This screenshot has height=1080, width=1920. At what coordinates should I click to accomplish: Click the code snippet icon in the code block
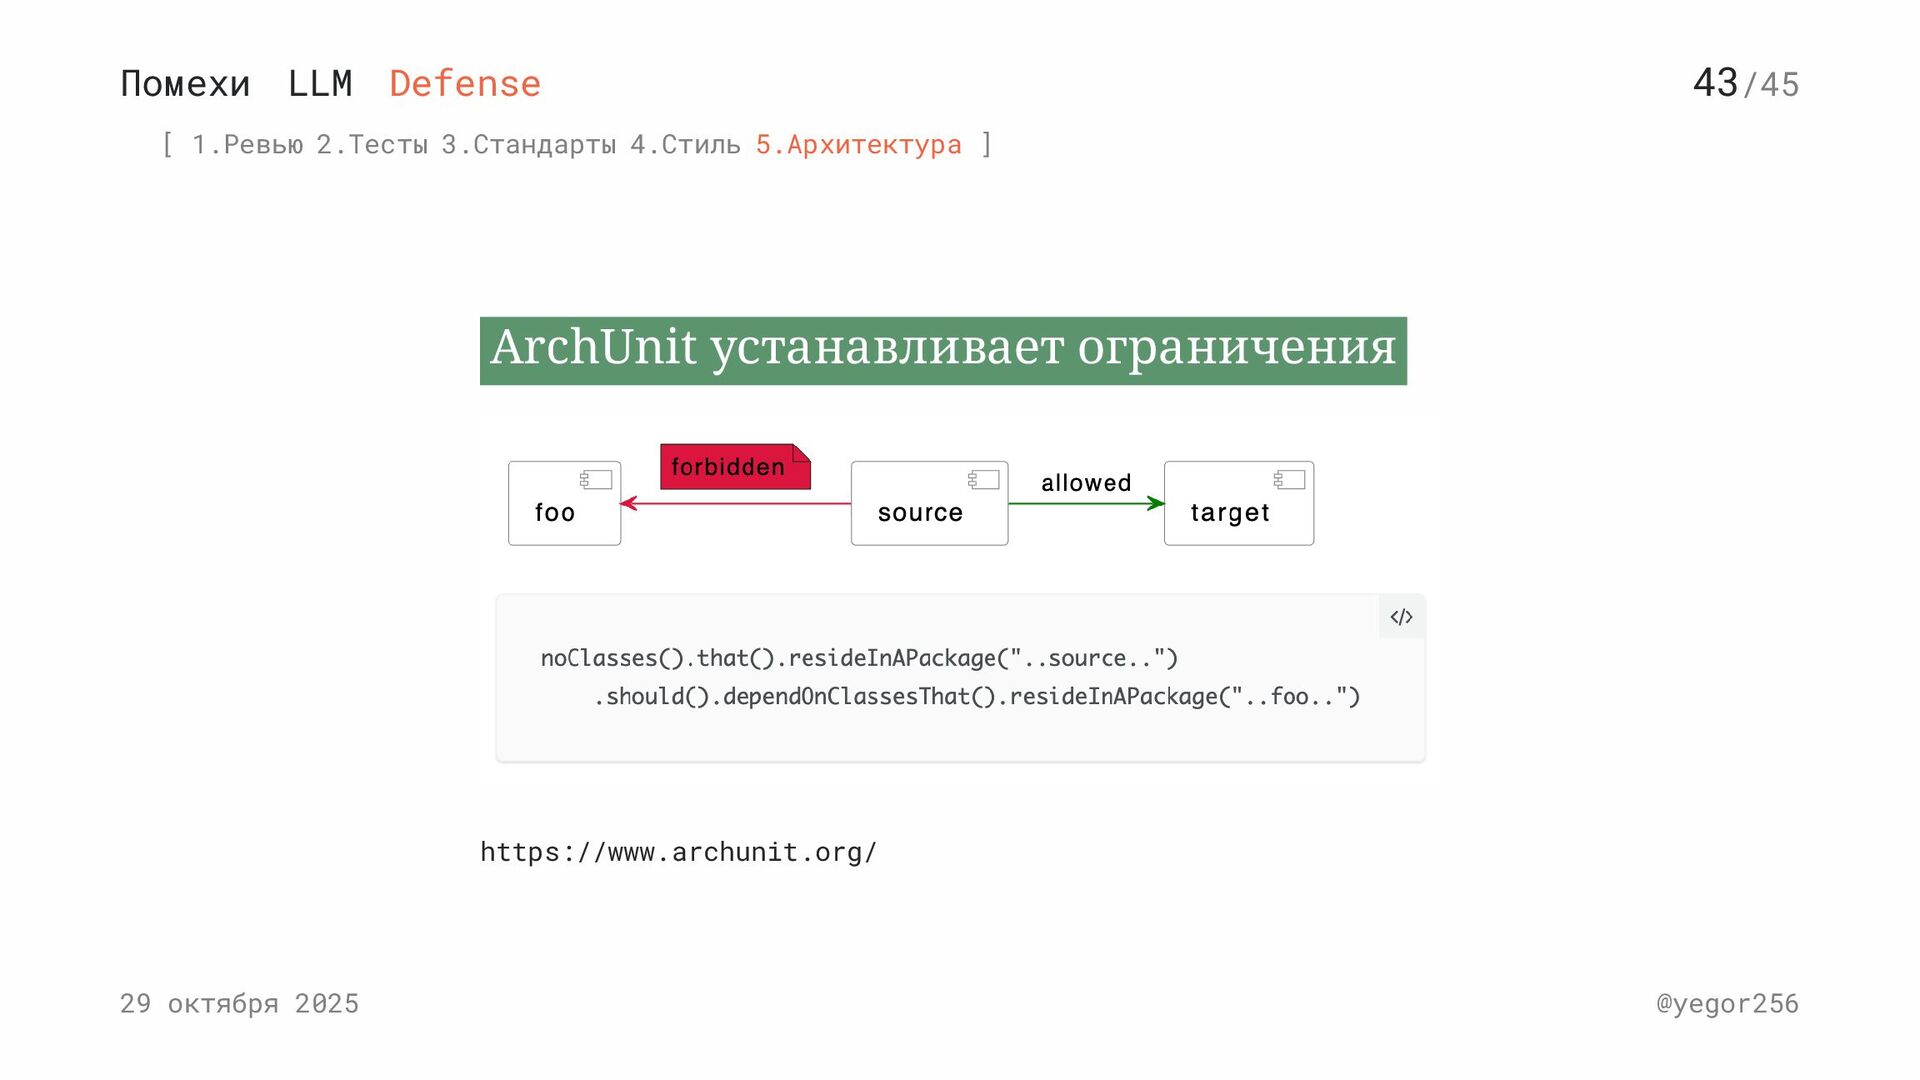tap(1401, 617)
